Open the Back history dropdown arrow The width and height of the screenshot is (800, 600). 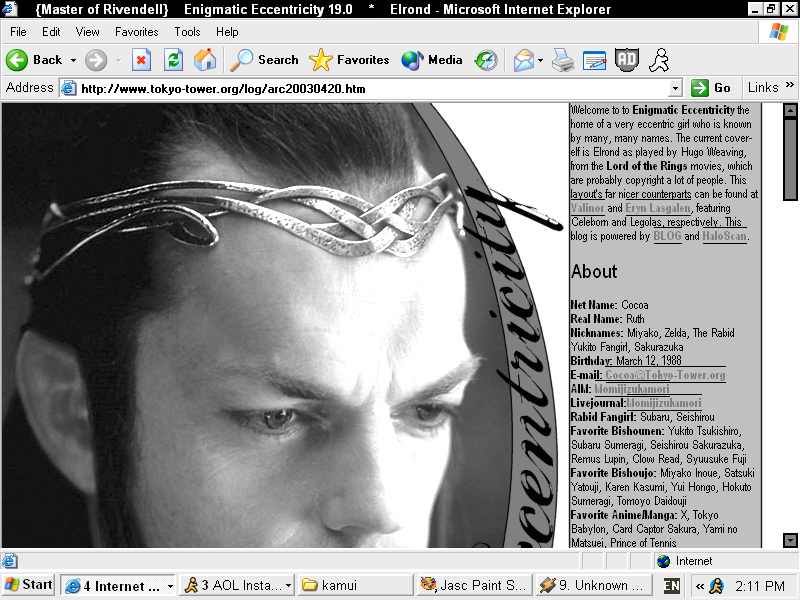tap(73, 60)
